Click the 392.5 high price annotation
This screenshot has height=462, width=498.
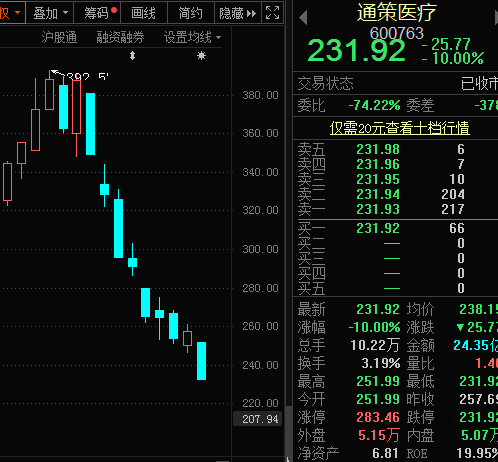(x=87, y=77)
